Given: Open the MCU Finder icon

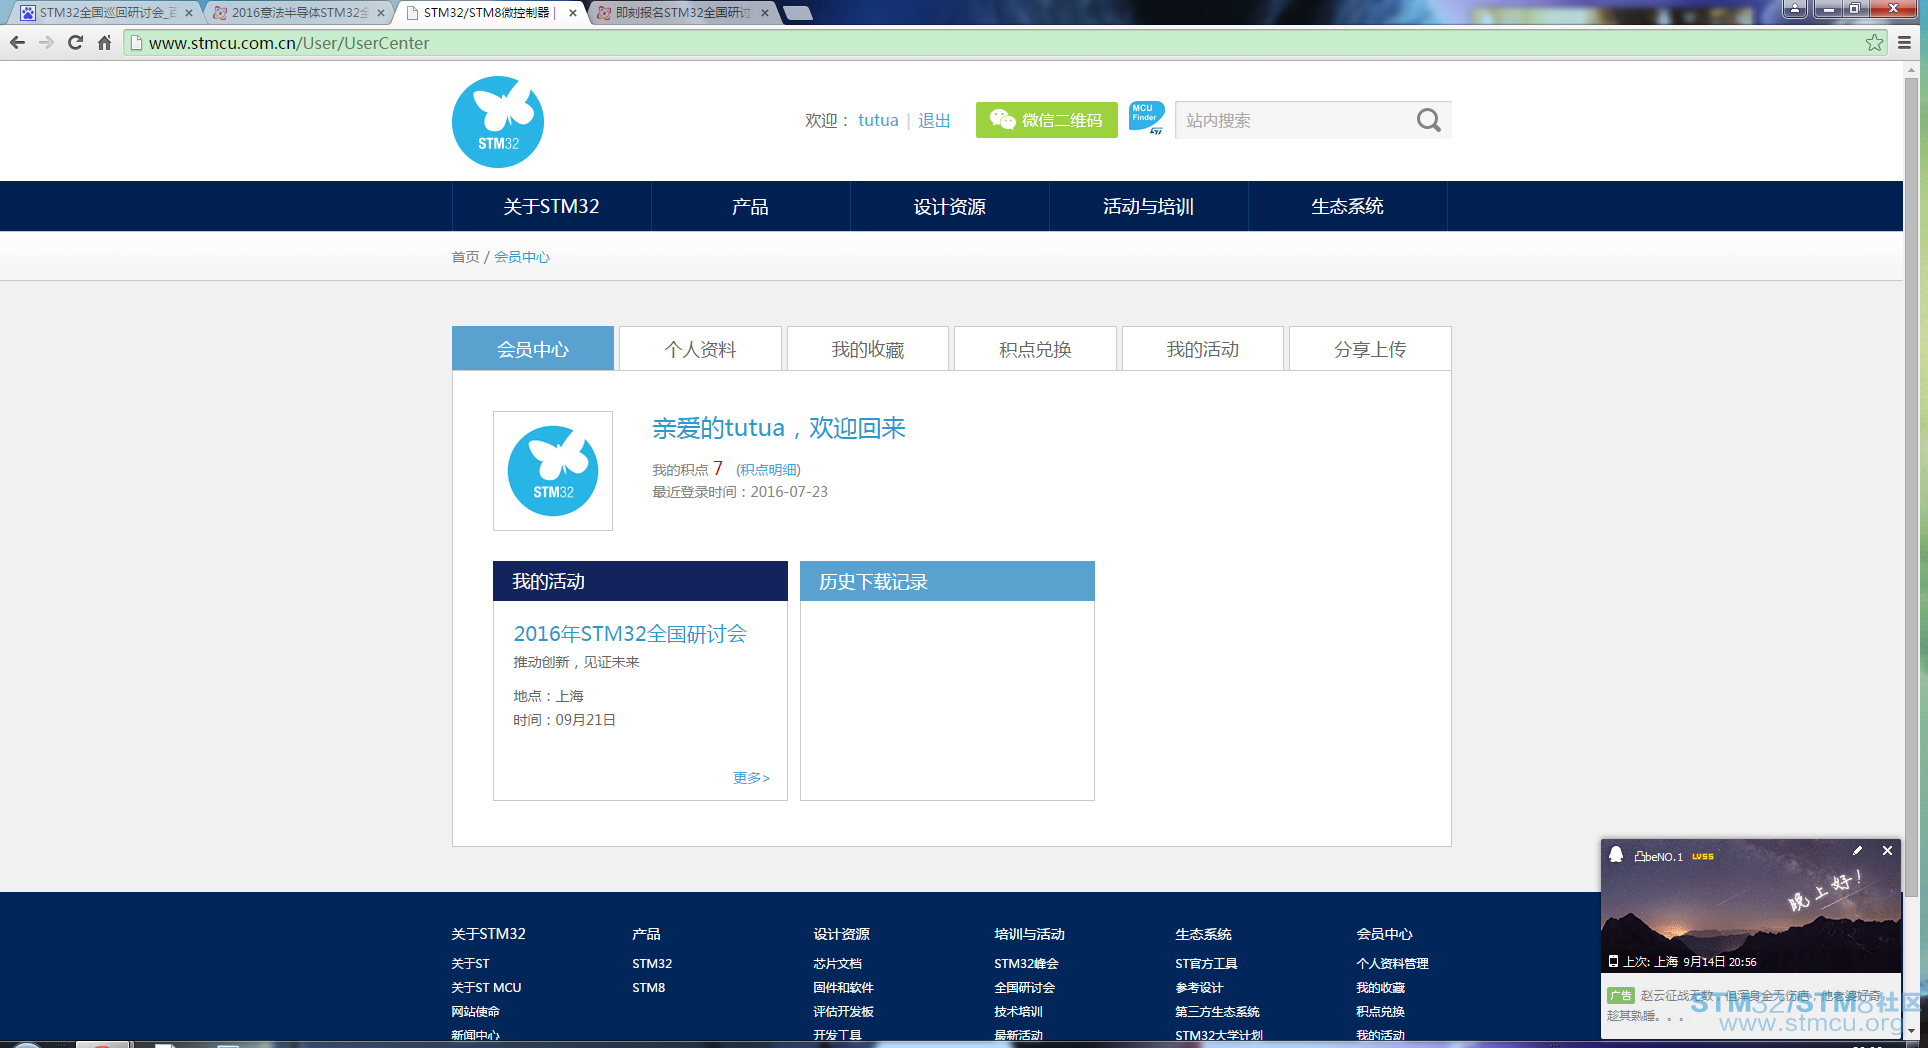Looking at the screenshot, I should click(1146, 118).
